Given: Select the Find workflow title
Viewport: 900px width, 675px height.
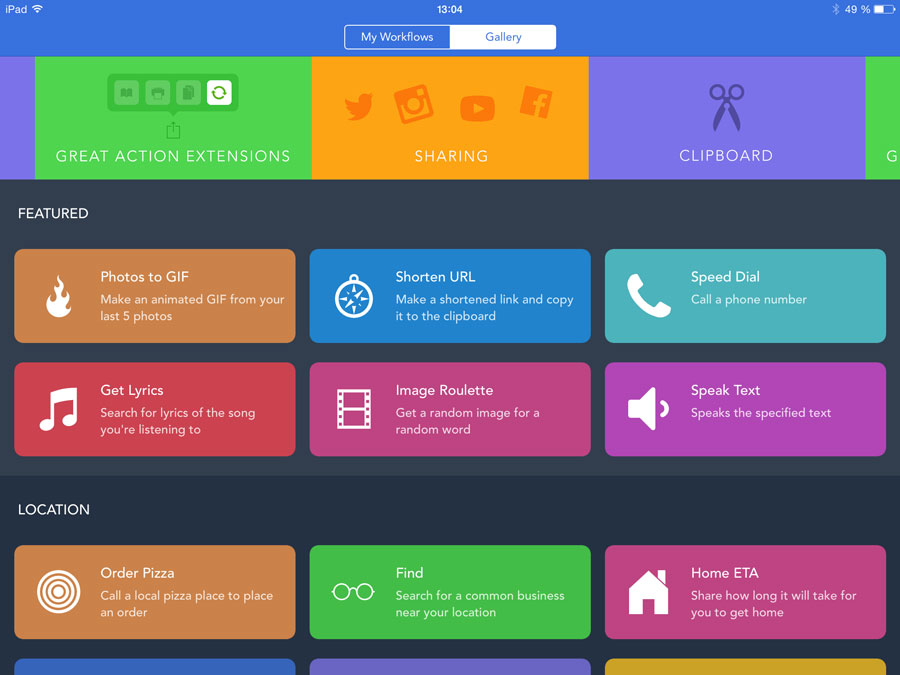Looking at the screenshot, I should click(409, 573).
